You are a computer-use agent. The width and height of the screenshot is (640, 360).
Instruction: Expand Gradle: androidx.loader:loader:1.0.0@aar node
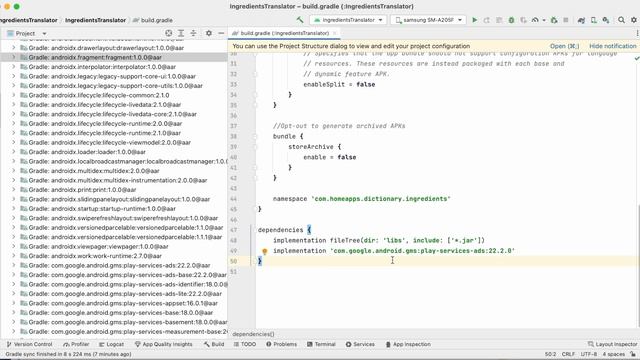coord(13,152)
